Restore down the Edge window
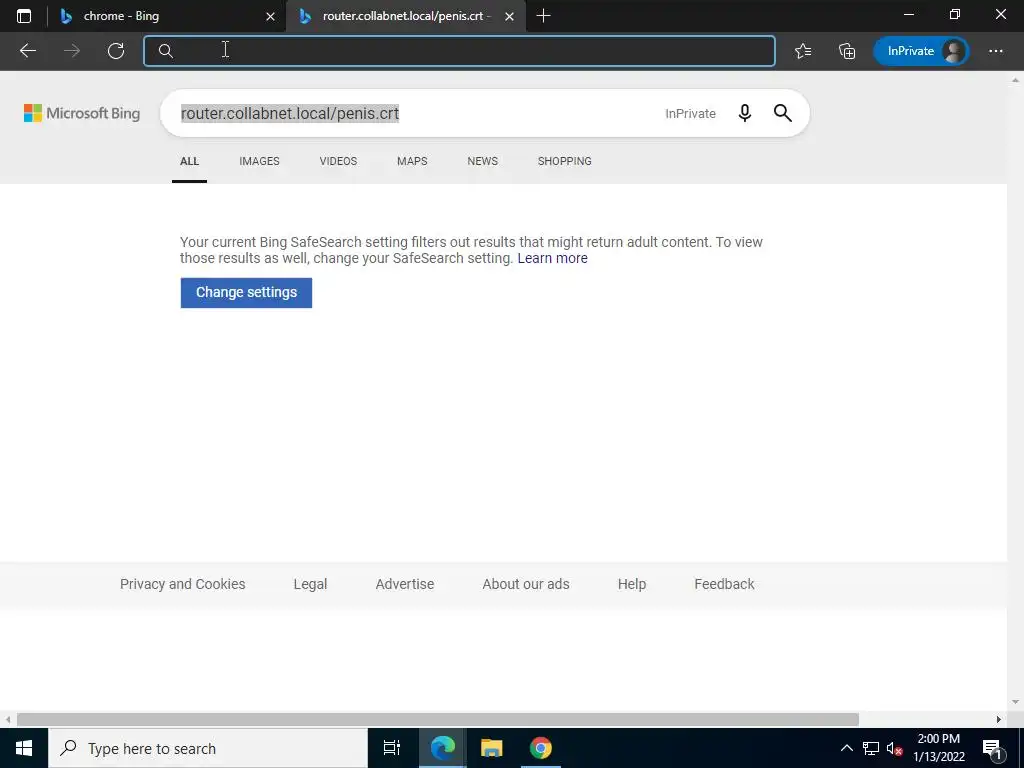Image resolution: width=1024 pixels, height=768 pixels. click(x=955, y=14)
